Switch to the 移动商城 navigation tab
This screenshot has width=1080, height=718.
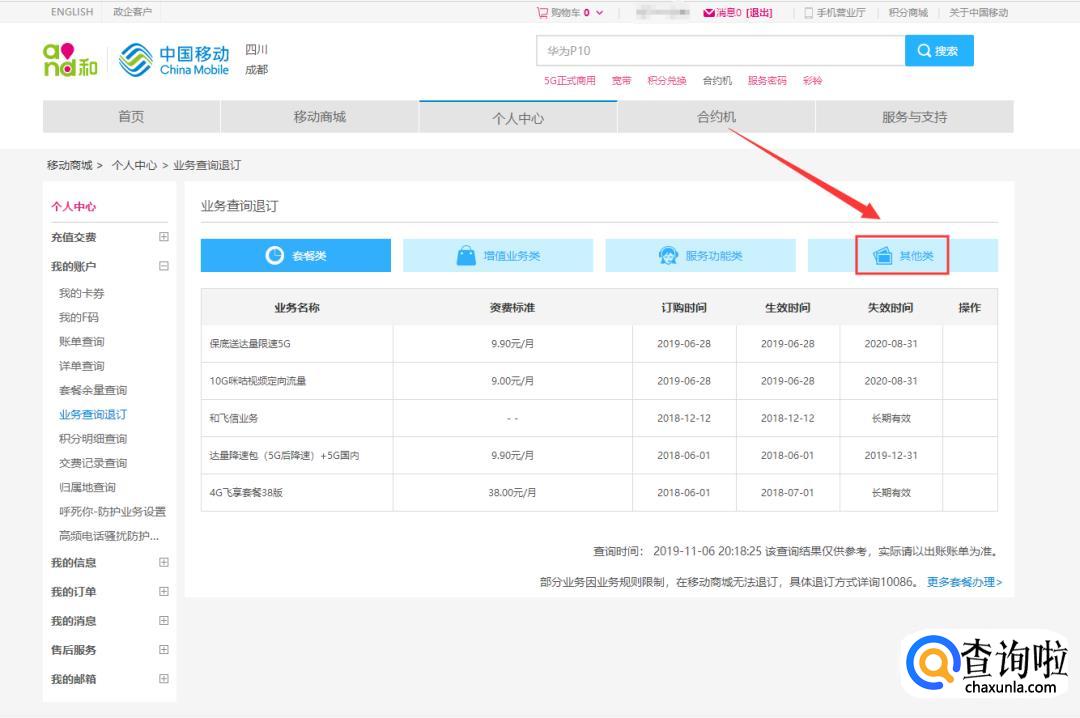pos(319,117)
